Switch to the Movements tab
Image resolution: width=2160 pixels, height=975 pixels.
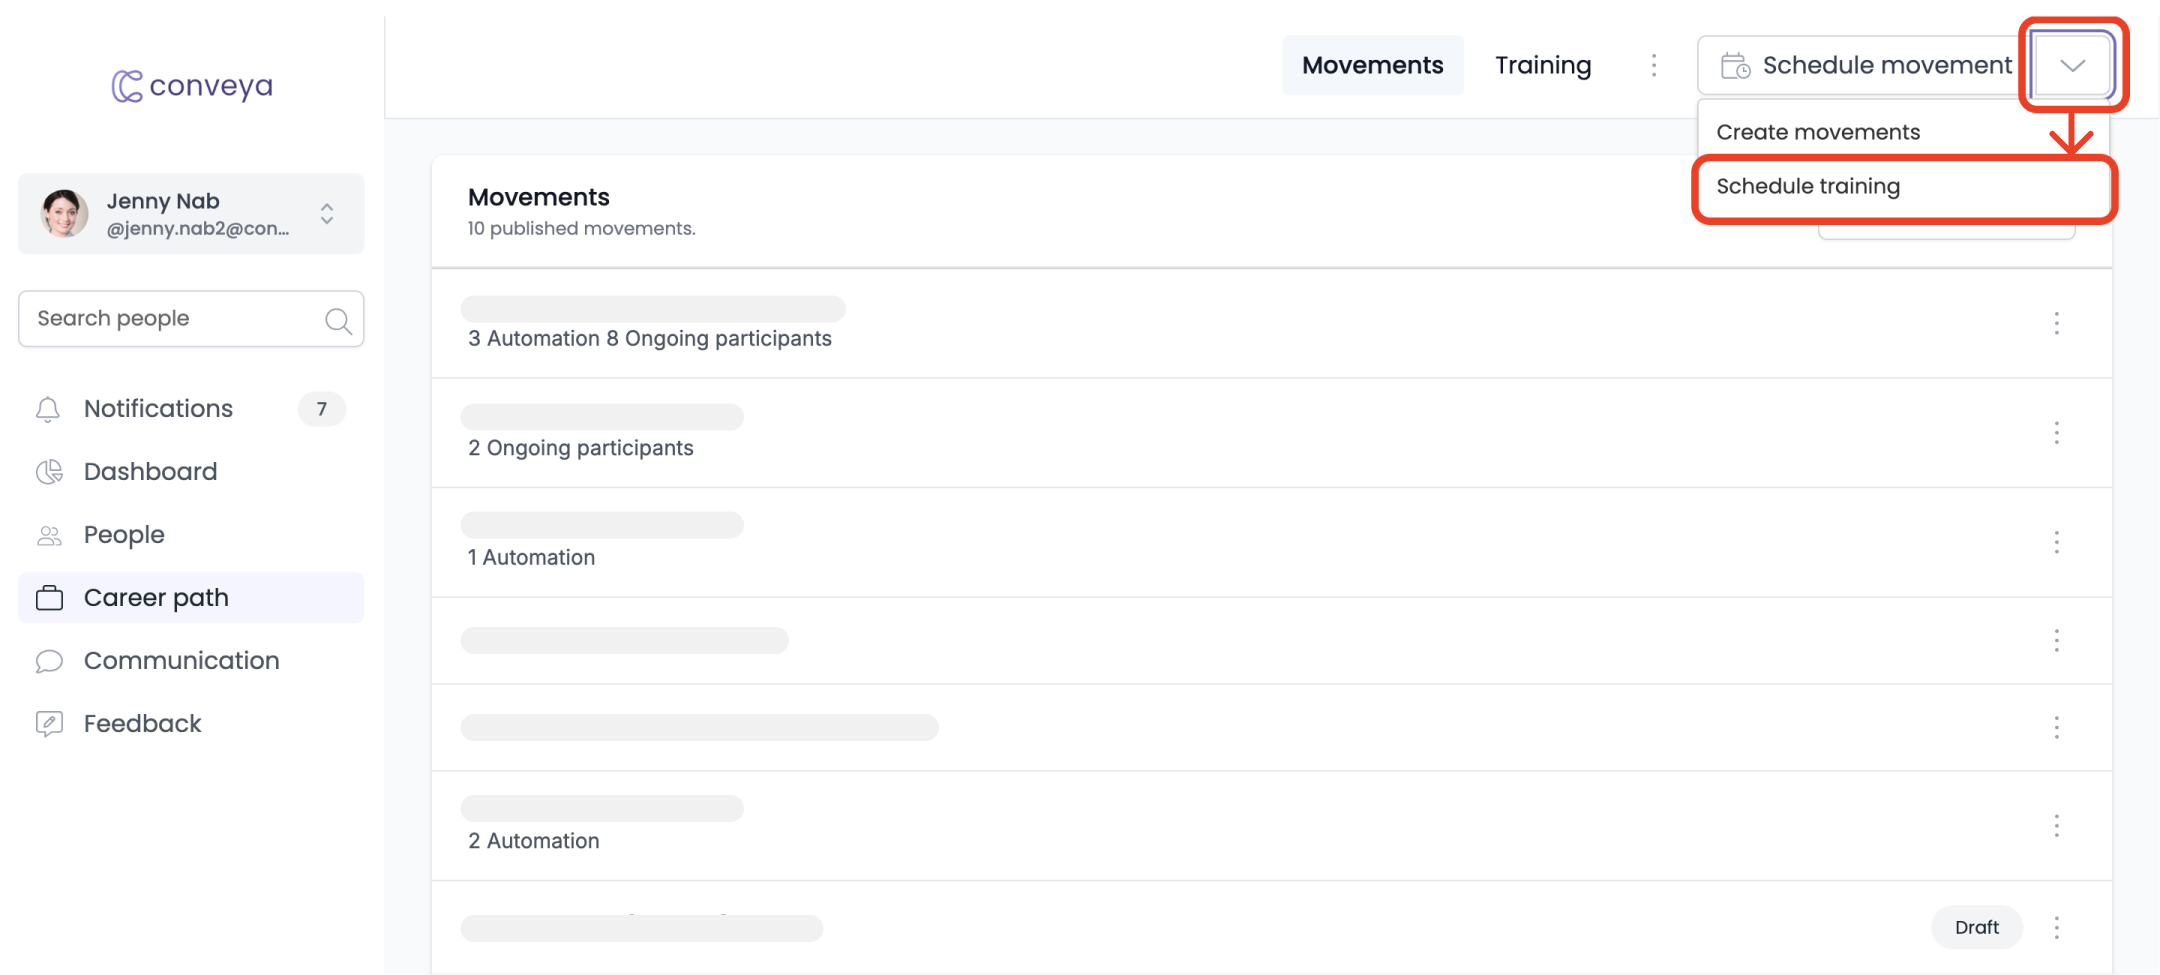(x=1372, y=65)
